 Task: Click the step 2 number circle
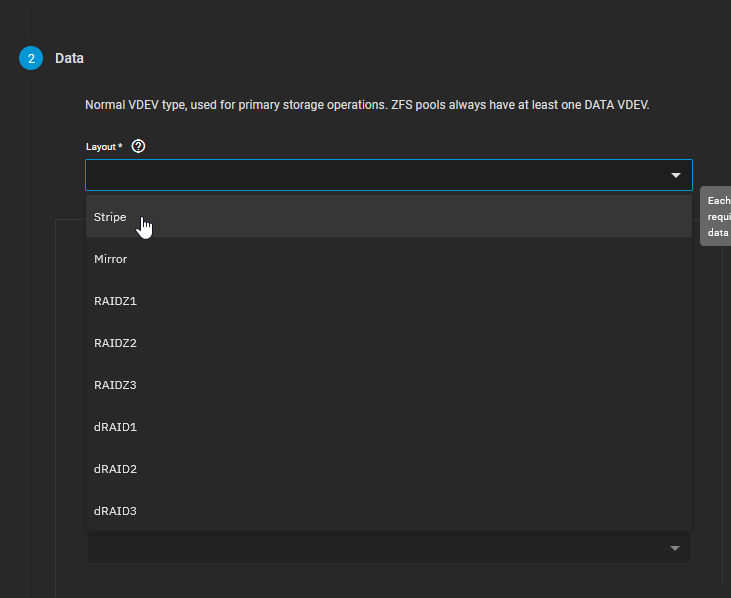31,59
